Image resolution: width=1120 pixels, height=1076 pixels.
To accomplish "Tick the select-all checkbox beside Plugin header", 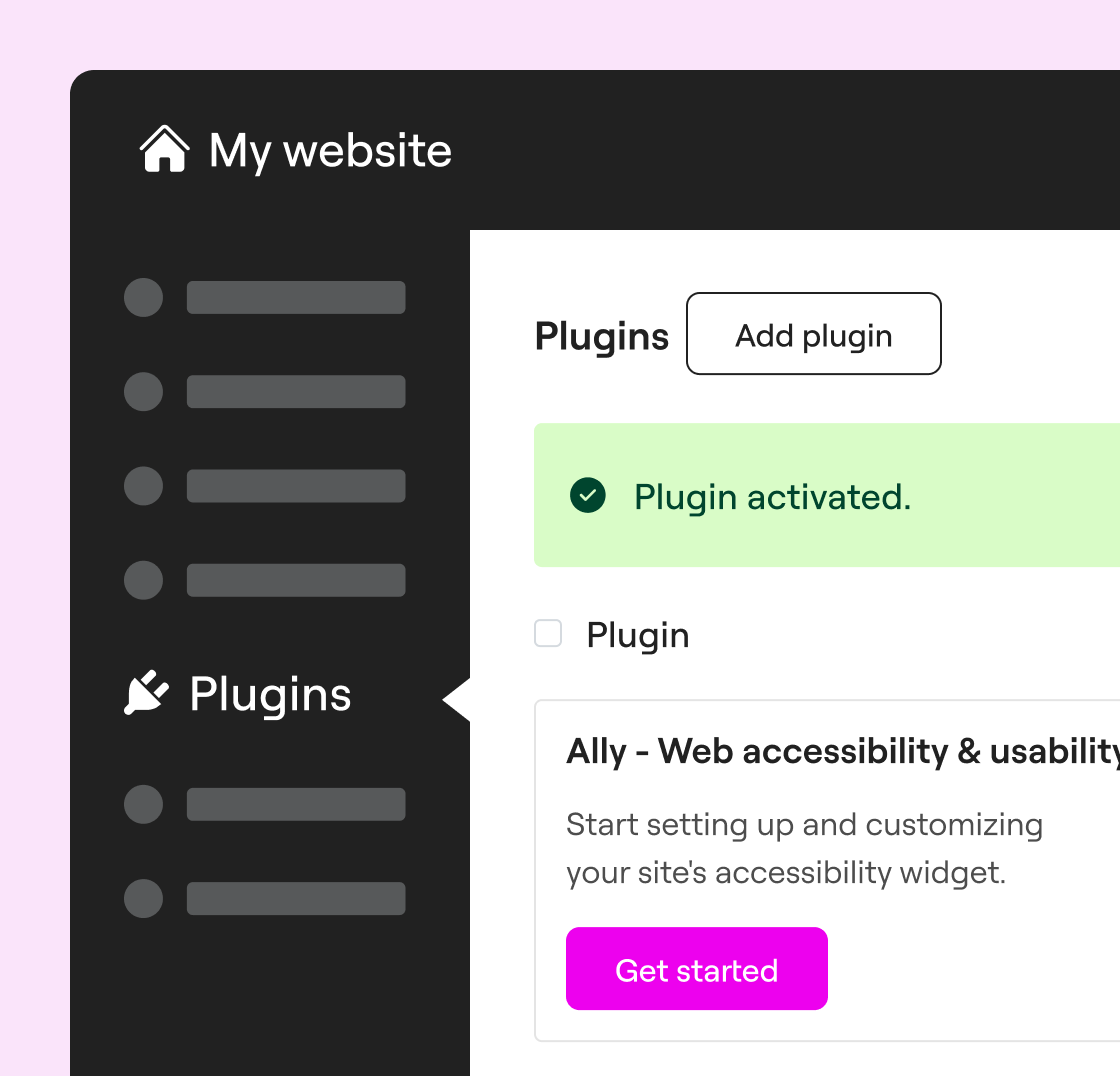I will point(548,634).
